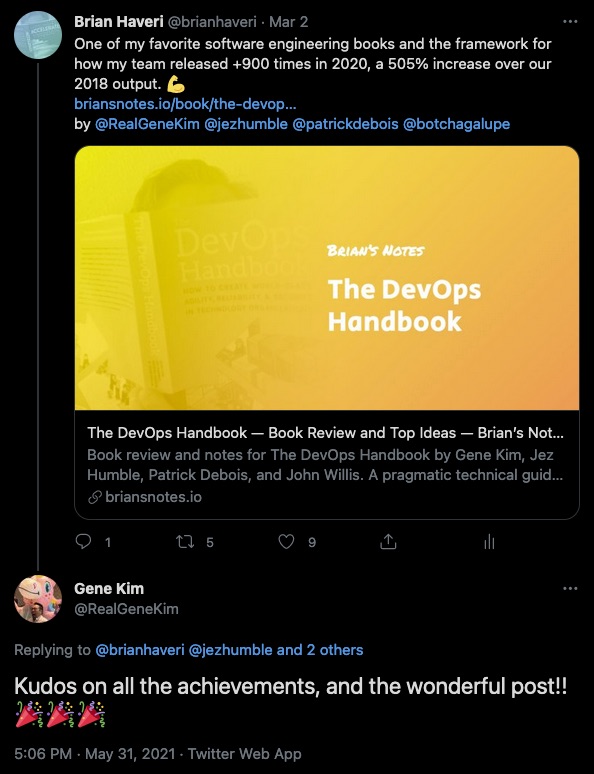Screen dimensions: 594x774
Task: Click the share upload icon
Action: [x=388, y=542]
